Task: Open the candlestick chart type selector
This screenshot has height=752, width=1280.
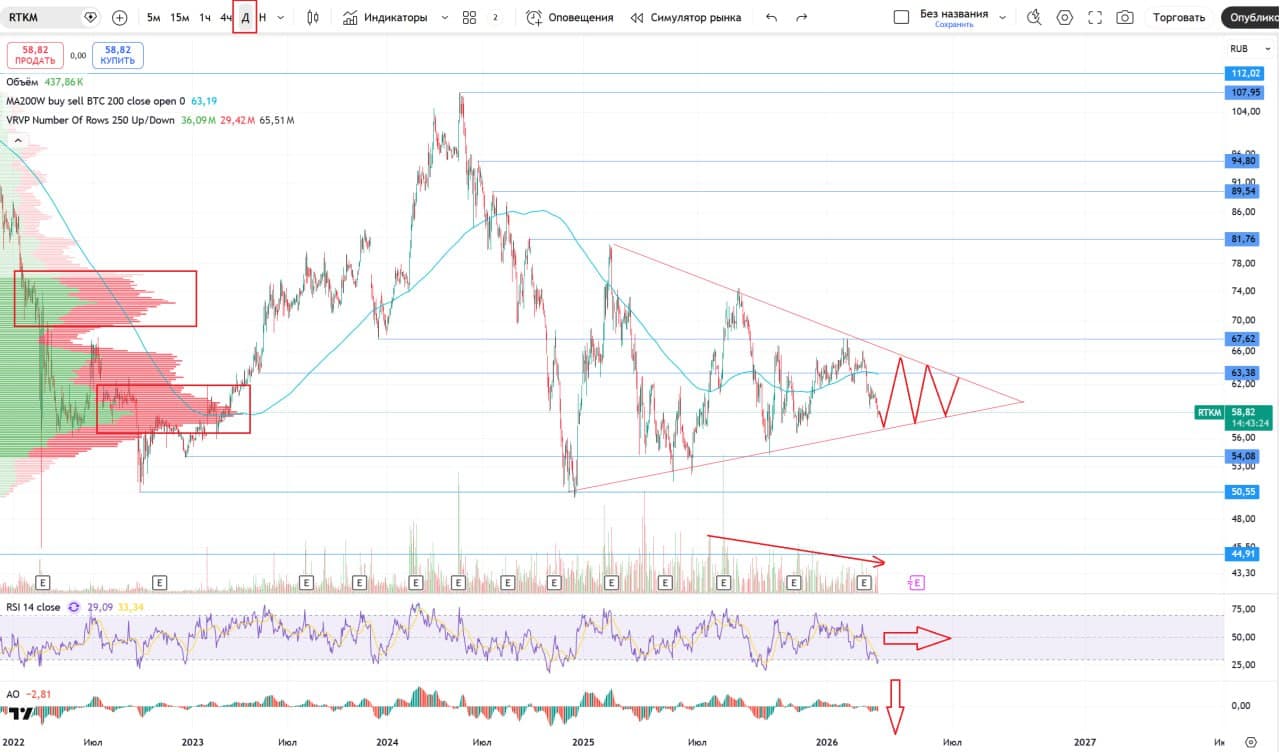Action: pos(313,17)
